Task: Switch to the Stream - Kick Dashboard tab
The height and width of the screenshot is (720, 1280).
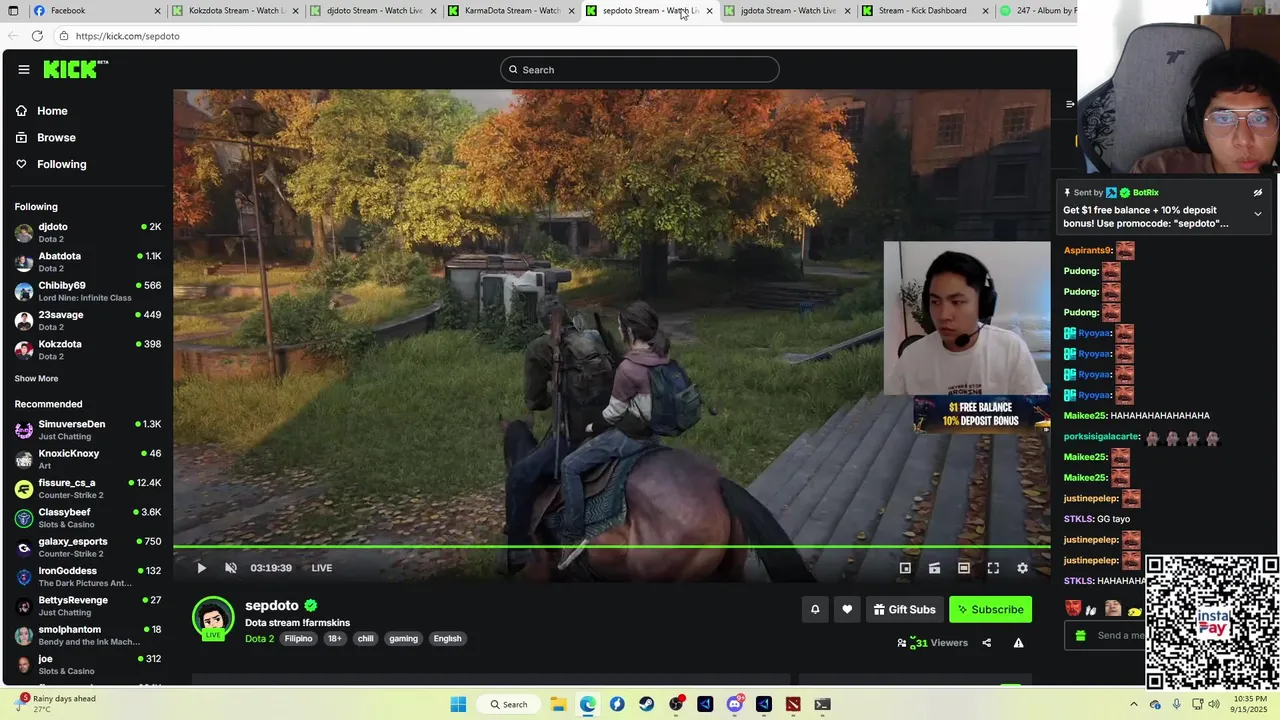Action: point(926,11)
